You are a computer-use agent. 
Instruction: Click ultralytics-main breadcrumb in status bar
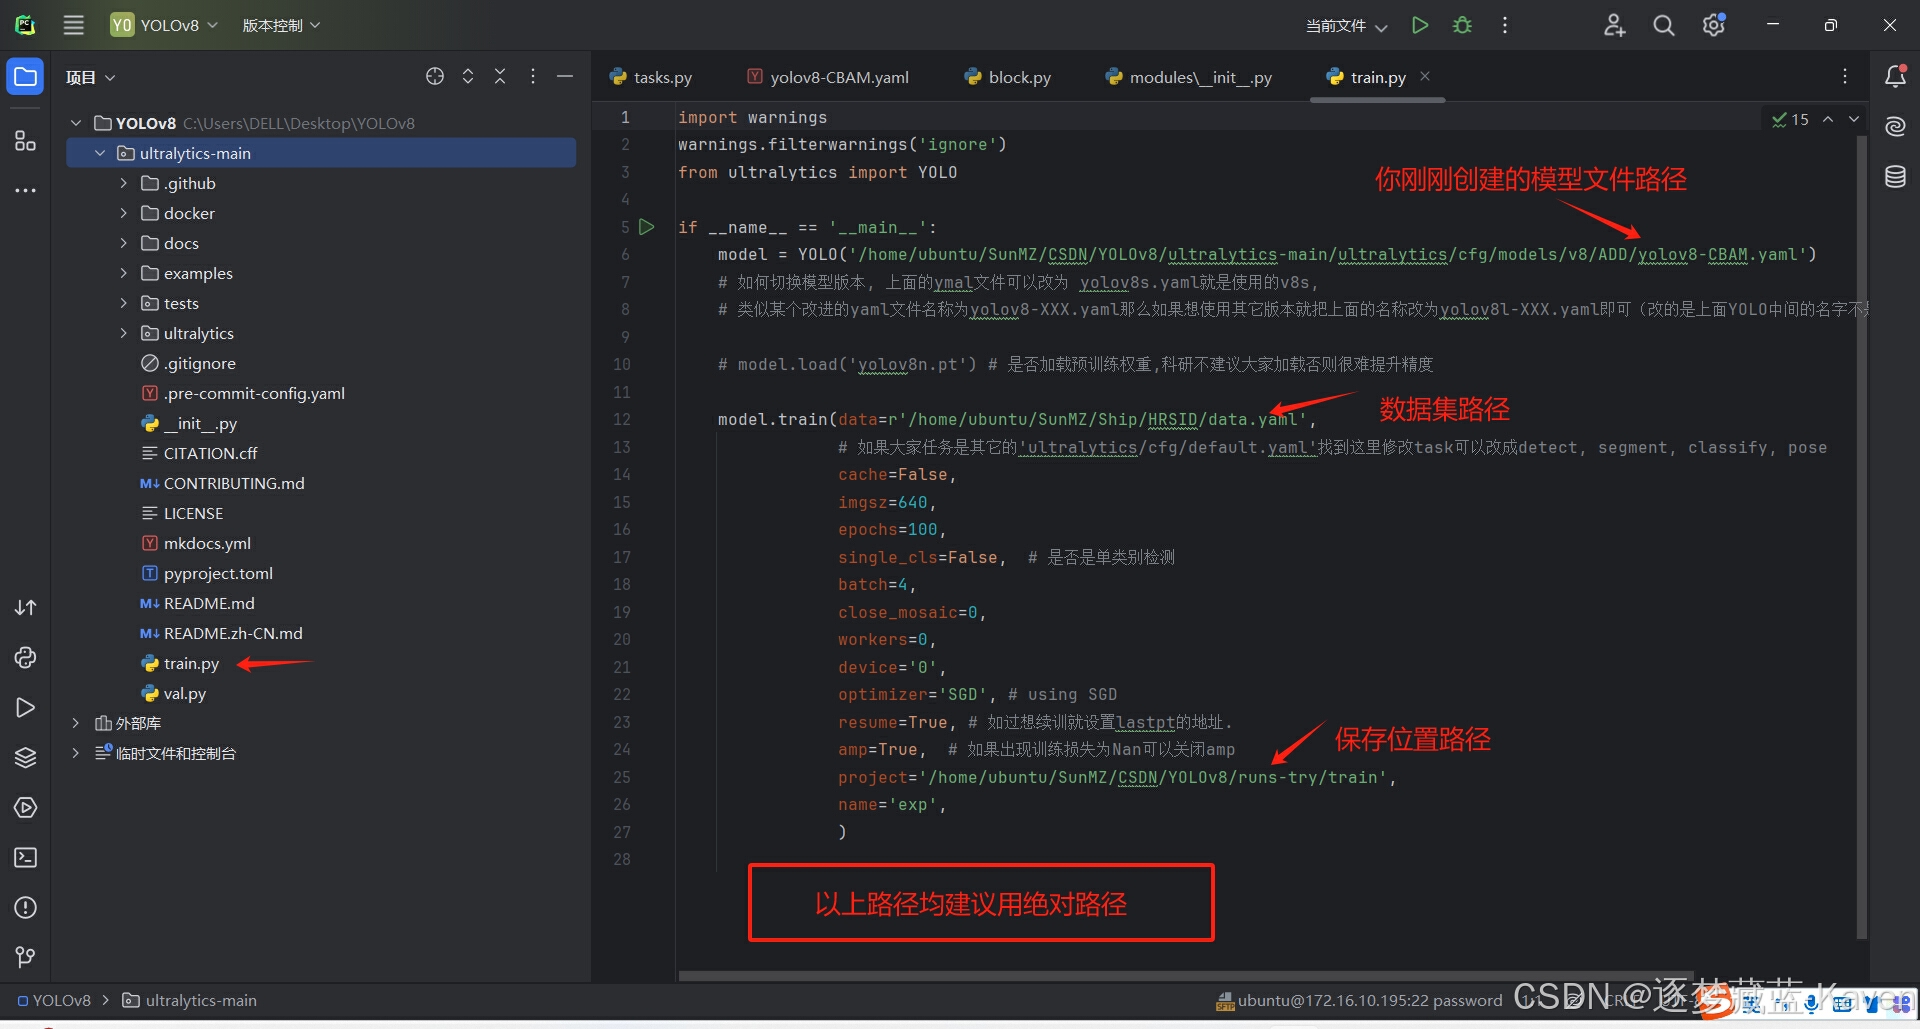[190, 1000]
